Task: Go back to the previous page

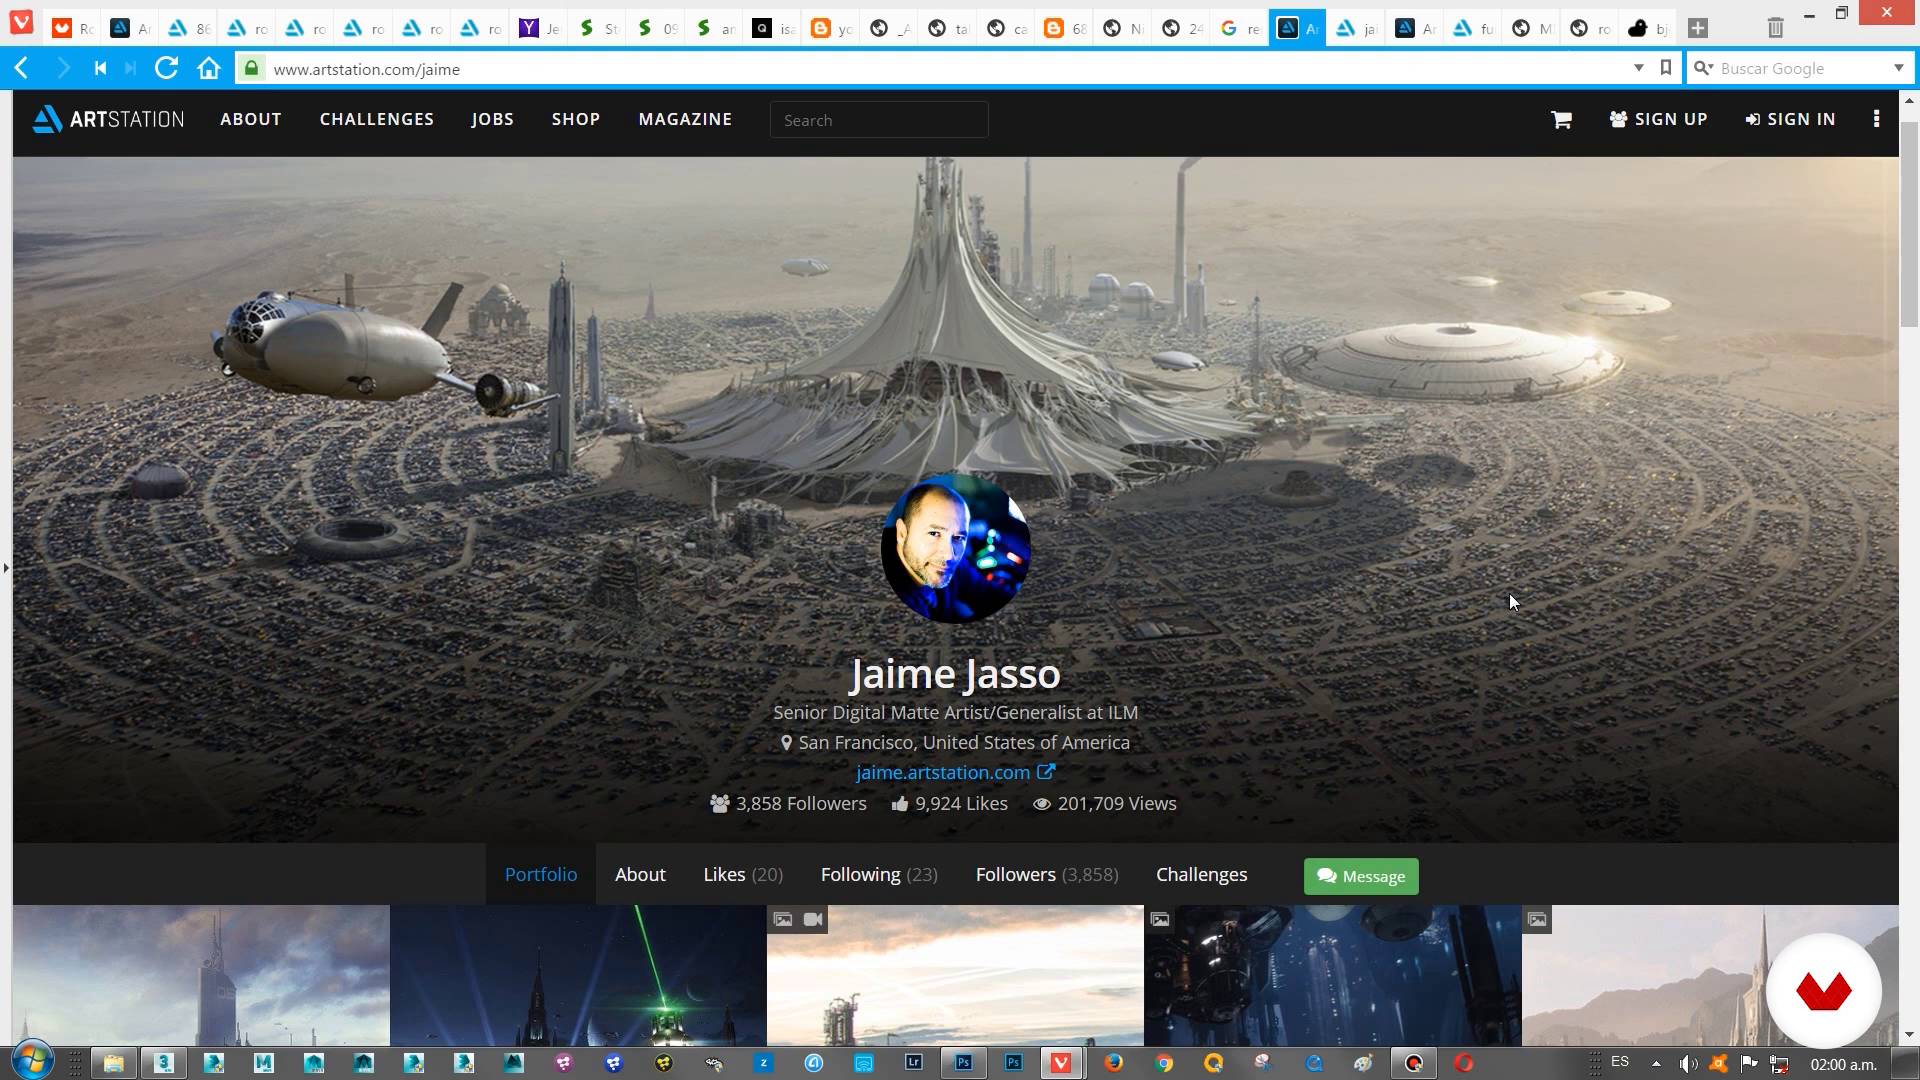Action: 22,68
